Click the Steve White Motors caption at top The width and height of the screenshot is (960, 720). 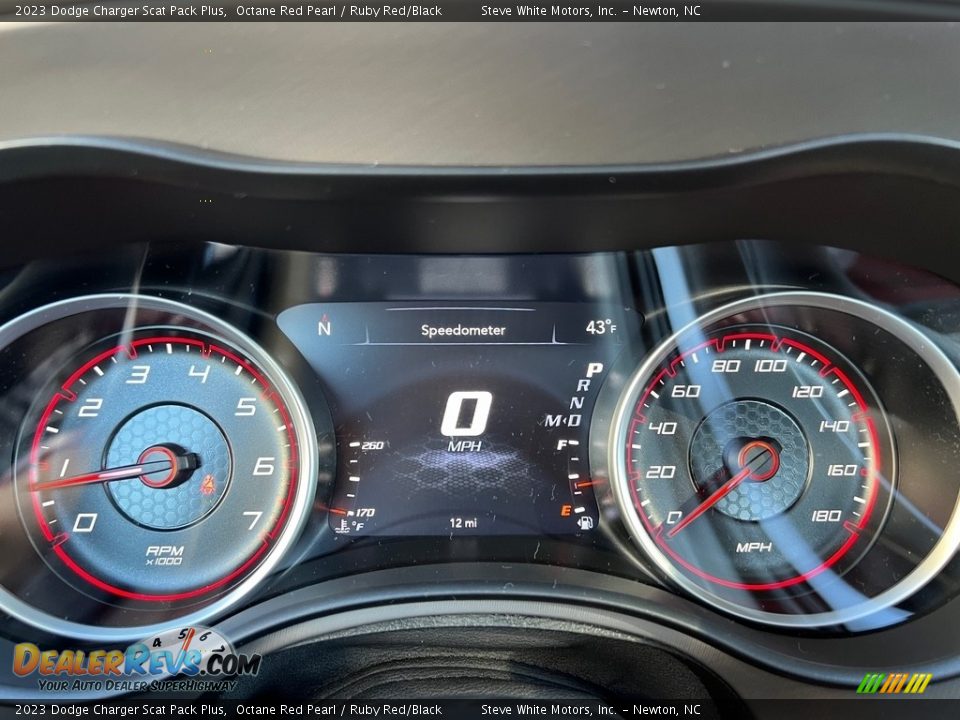tap(590, 10)
